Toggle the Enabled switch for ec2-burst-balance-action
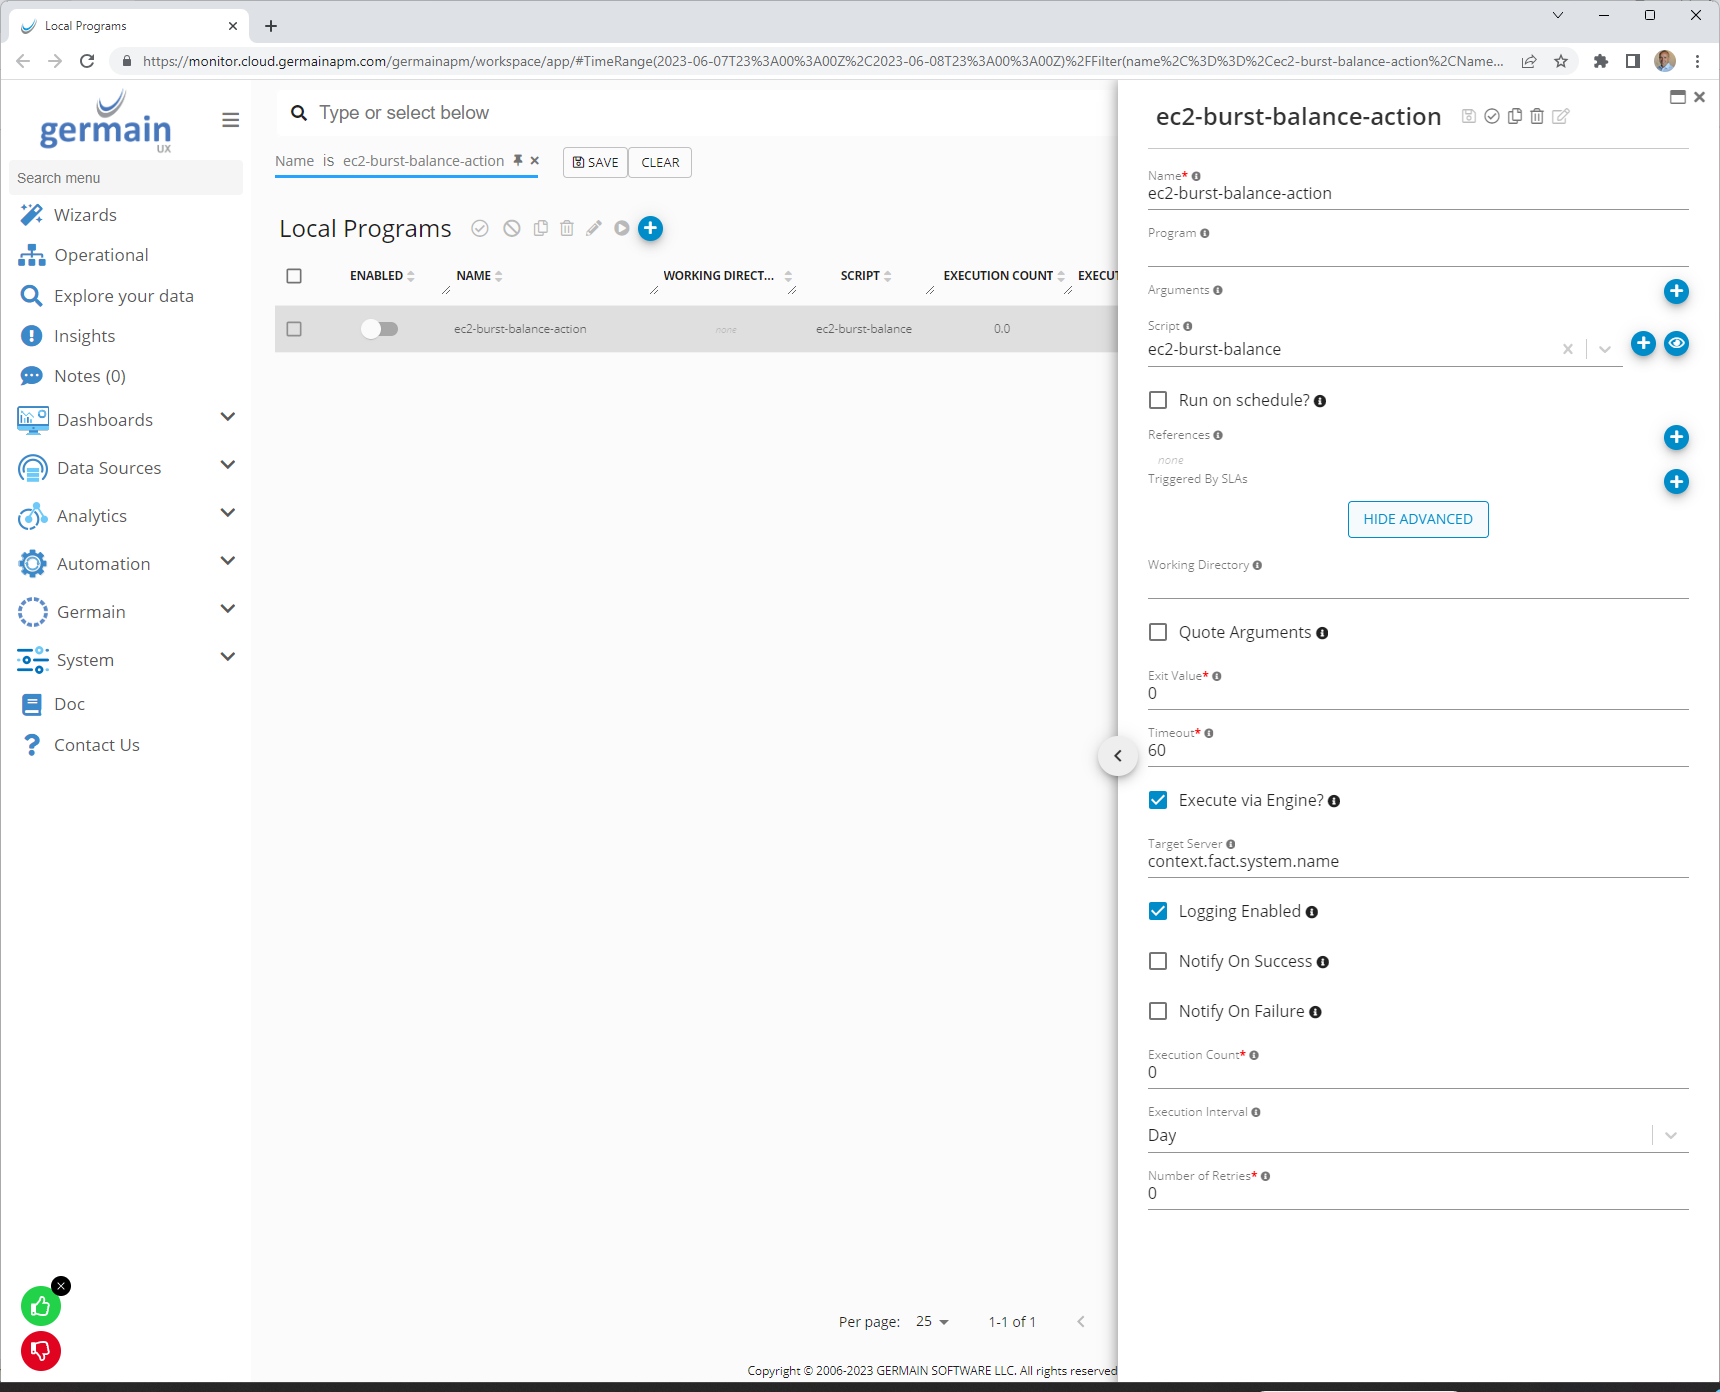 tap(379, 329)
